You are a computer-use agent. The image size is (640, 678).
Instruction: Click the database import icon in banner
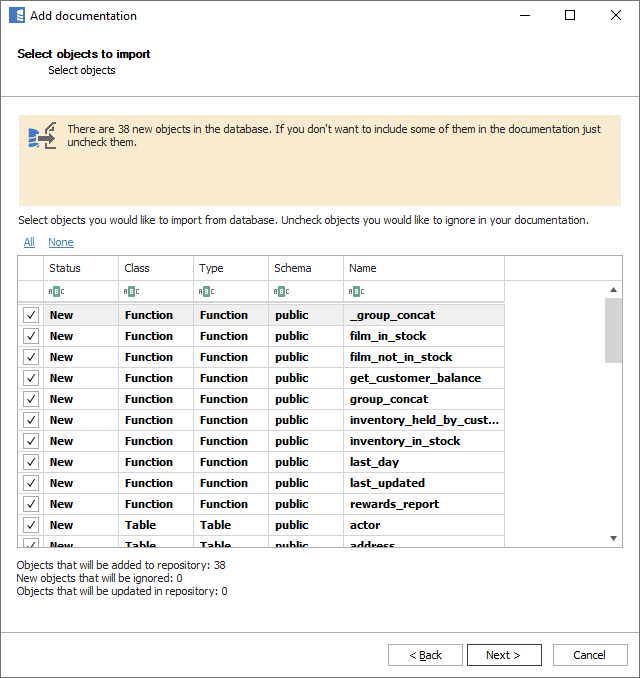[x=42, y=137]
